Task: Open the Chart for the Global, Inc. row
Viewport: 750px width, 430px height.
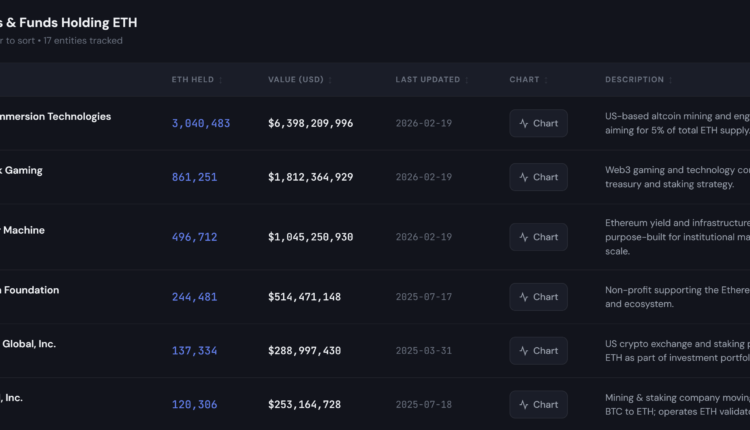Action: (538, 351)
